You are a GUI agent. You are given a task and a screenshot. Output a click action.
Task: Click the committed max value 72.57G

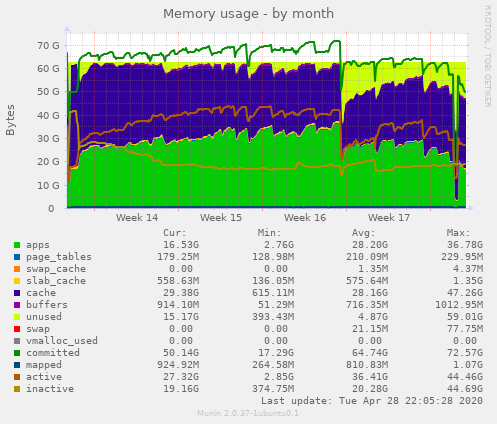pos(465,353)
